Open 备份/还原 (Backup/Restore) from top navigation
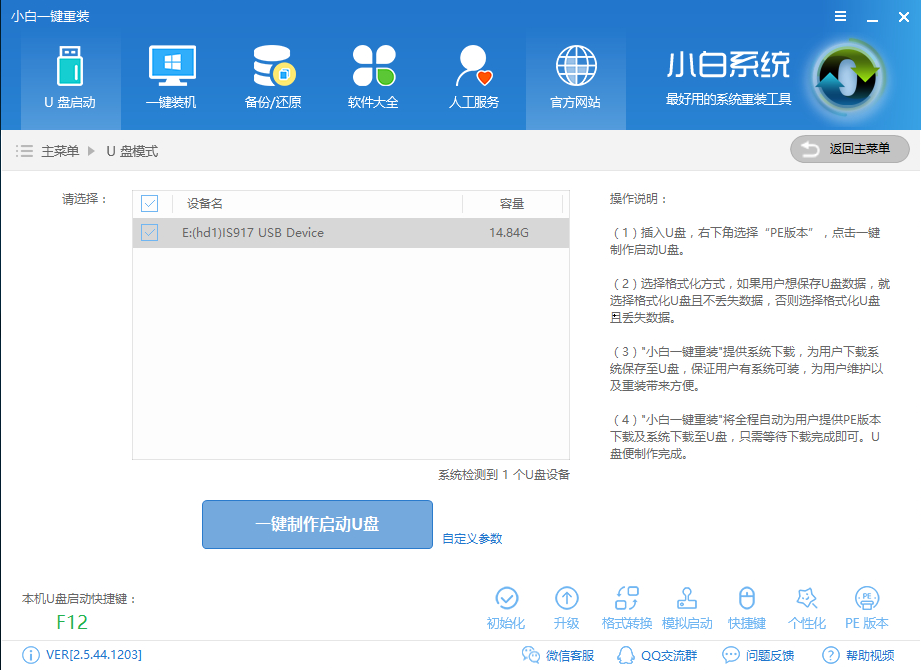 272,75
